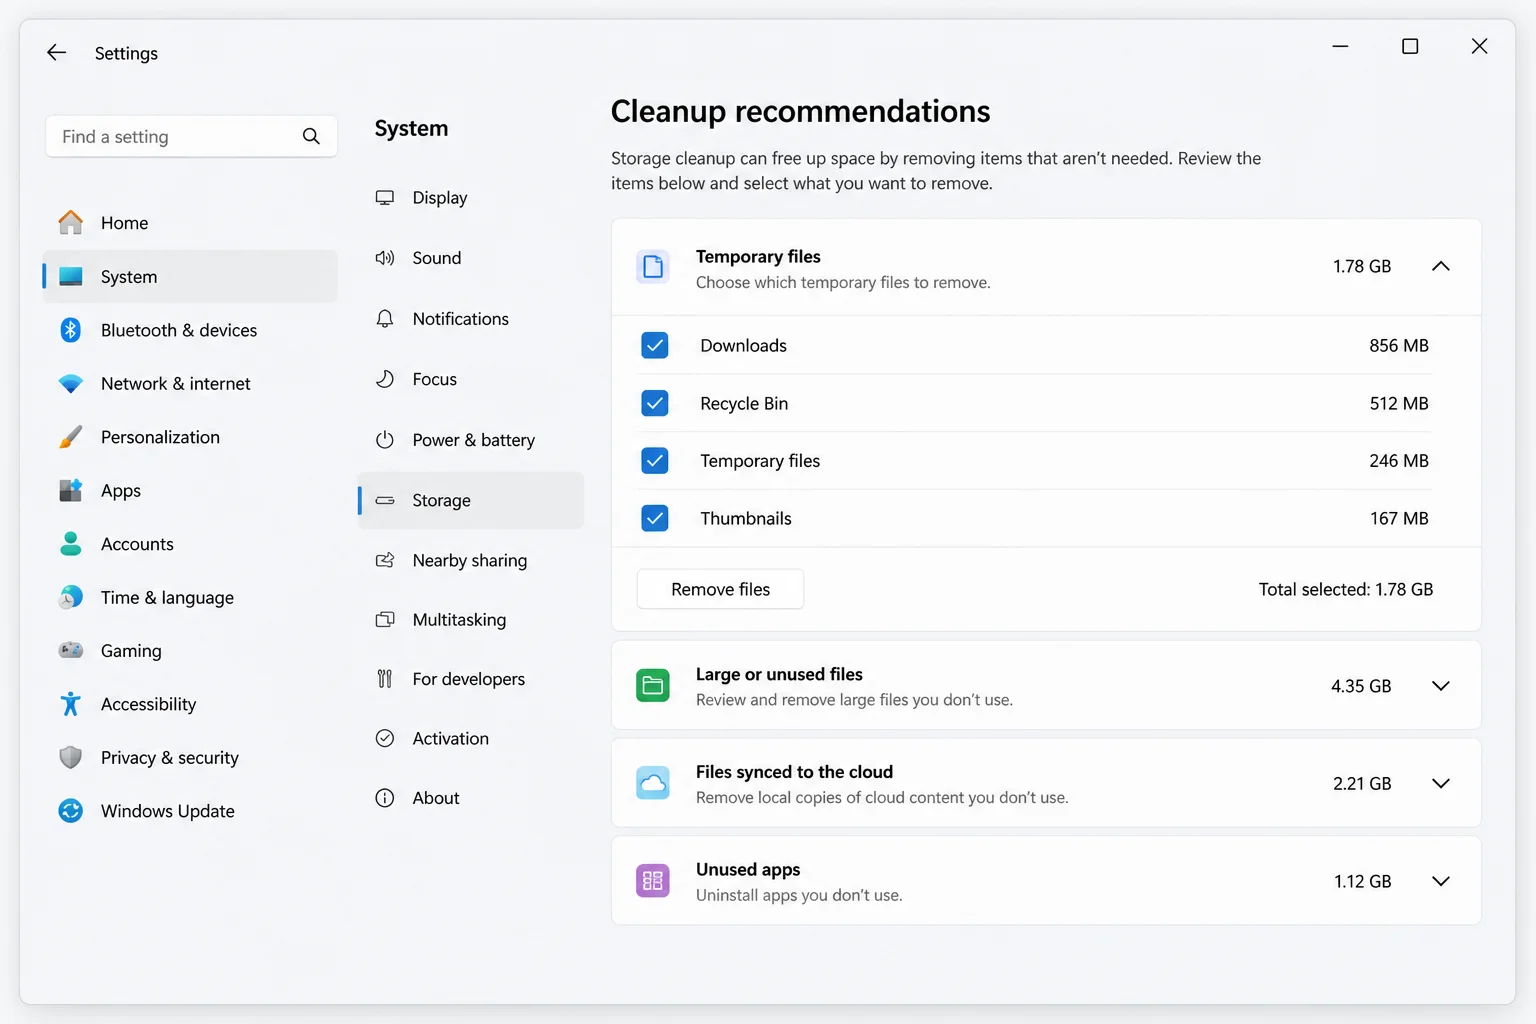Click the For developers tools icon
Screen dimensions: 1536x1024
coord(385,679)
